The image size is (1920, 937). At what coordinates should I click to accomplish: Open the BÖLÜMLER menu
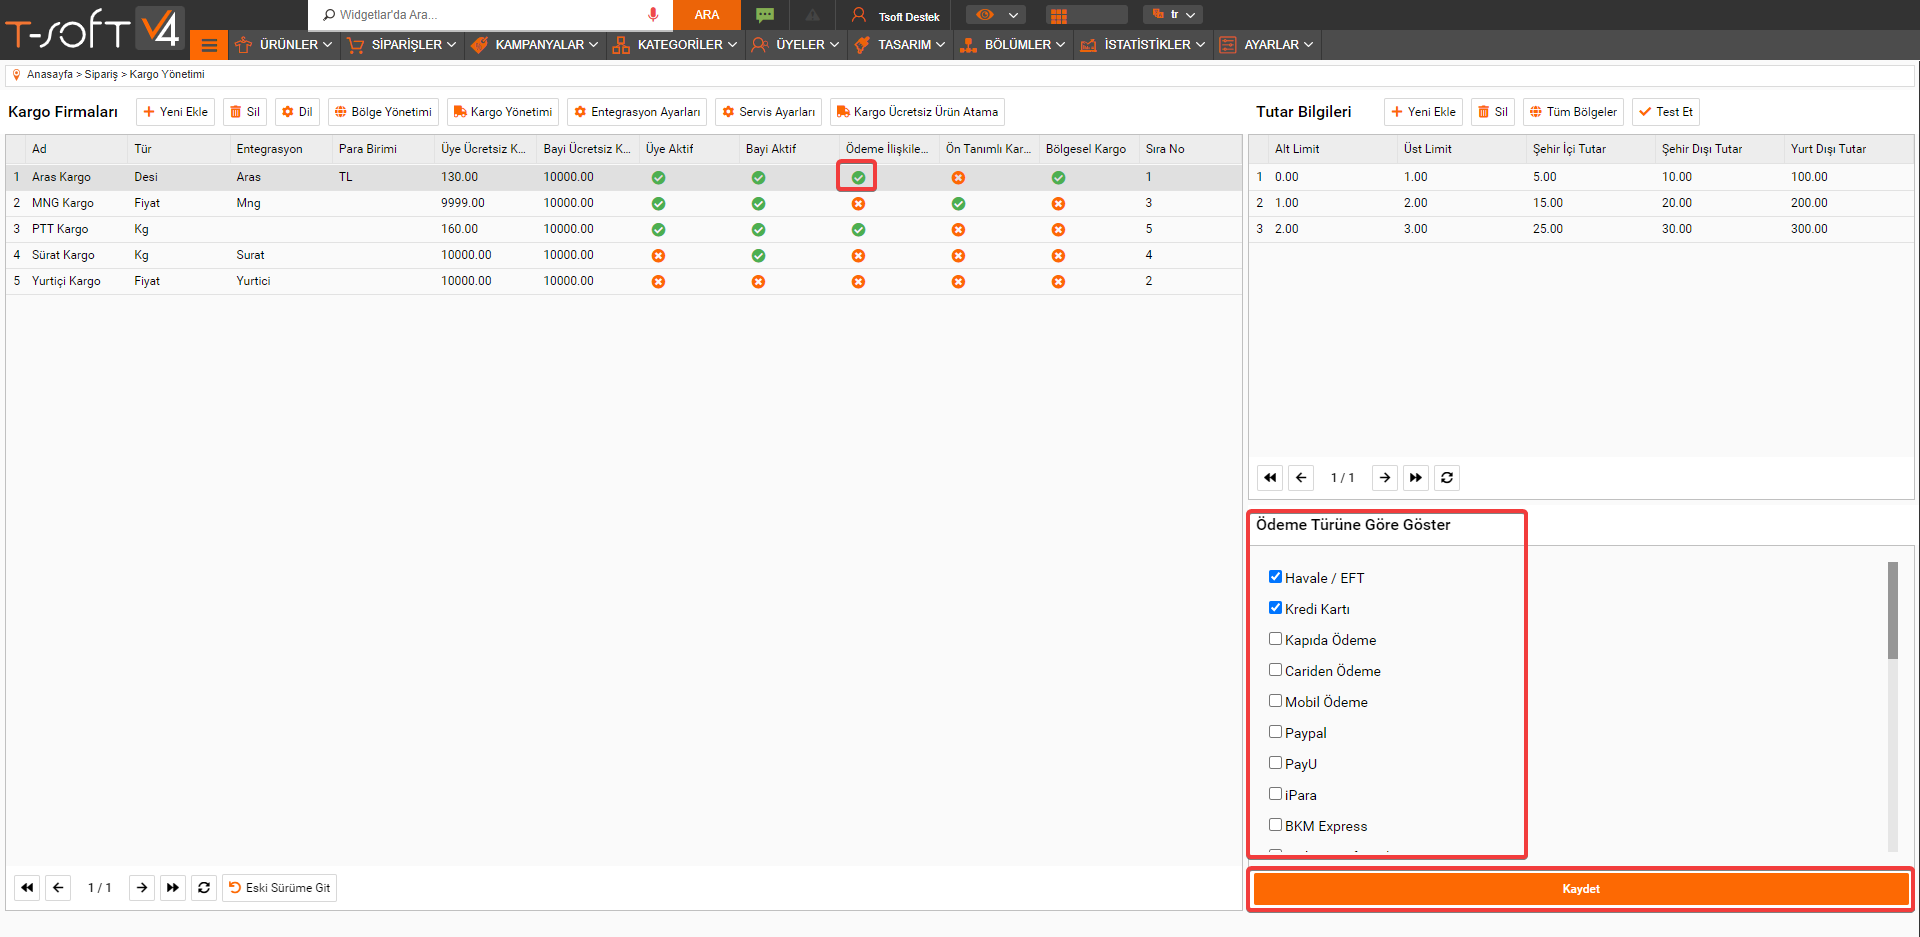pos(1013,45)
